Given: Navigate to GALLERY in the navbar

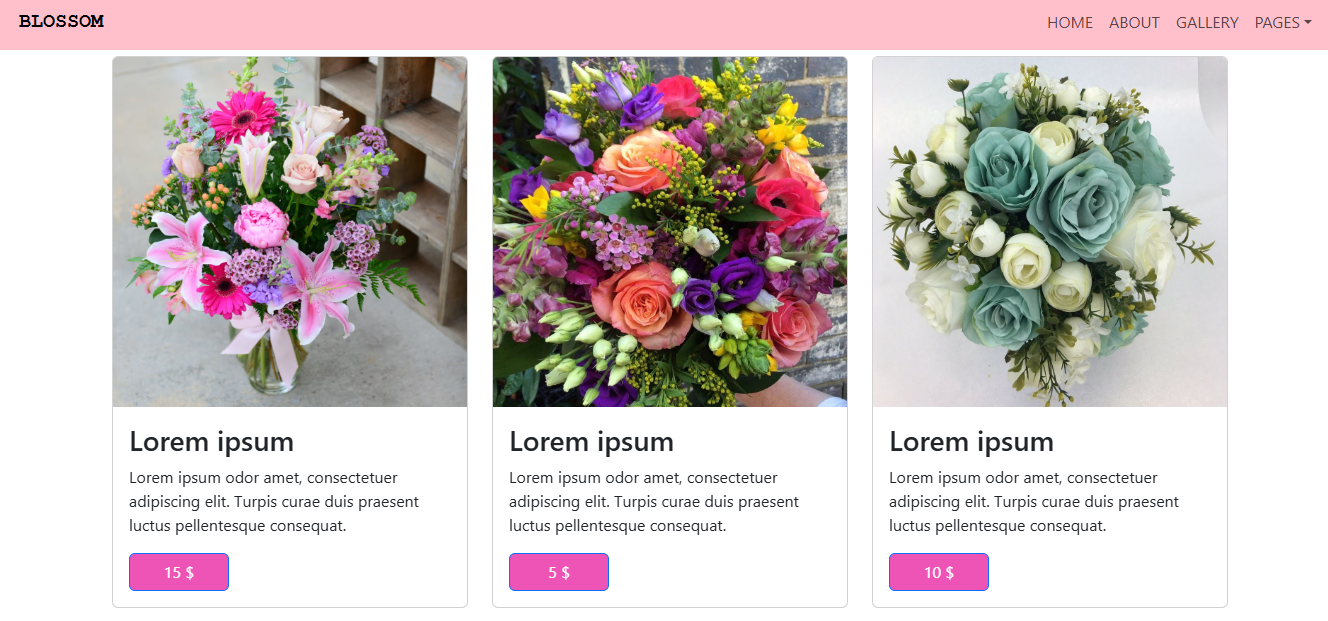Looking at the screenshot, I should (x=1207, y=23).
